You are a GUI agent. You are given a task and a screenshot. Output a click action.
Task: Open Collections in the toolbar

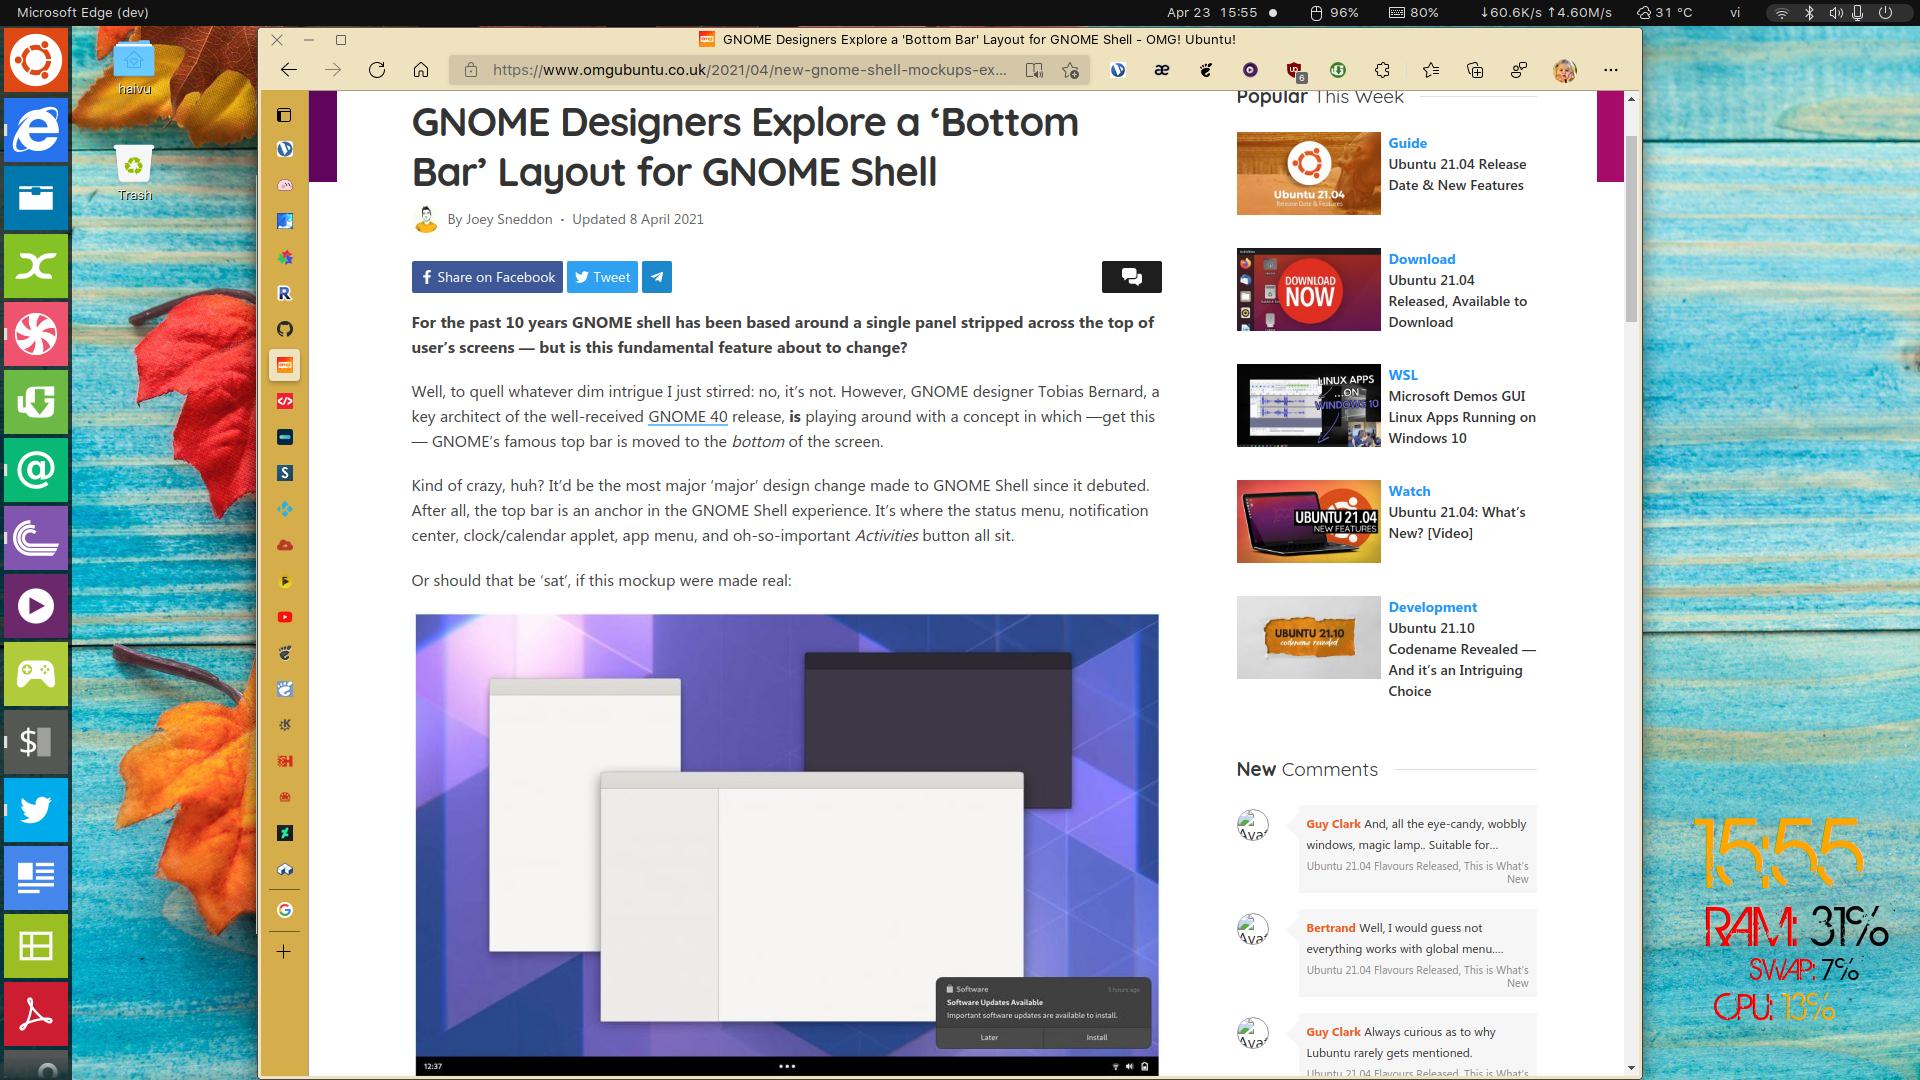1475,70
